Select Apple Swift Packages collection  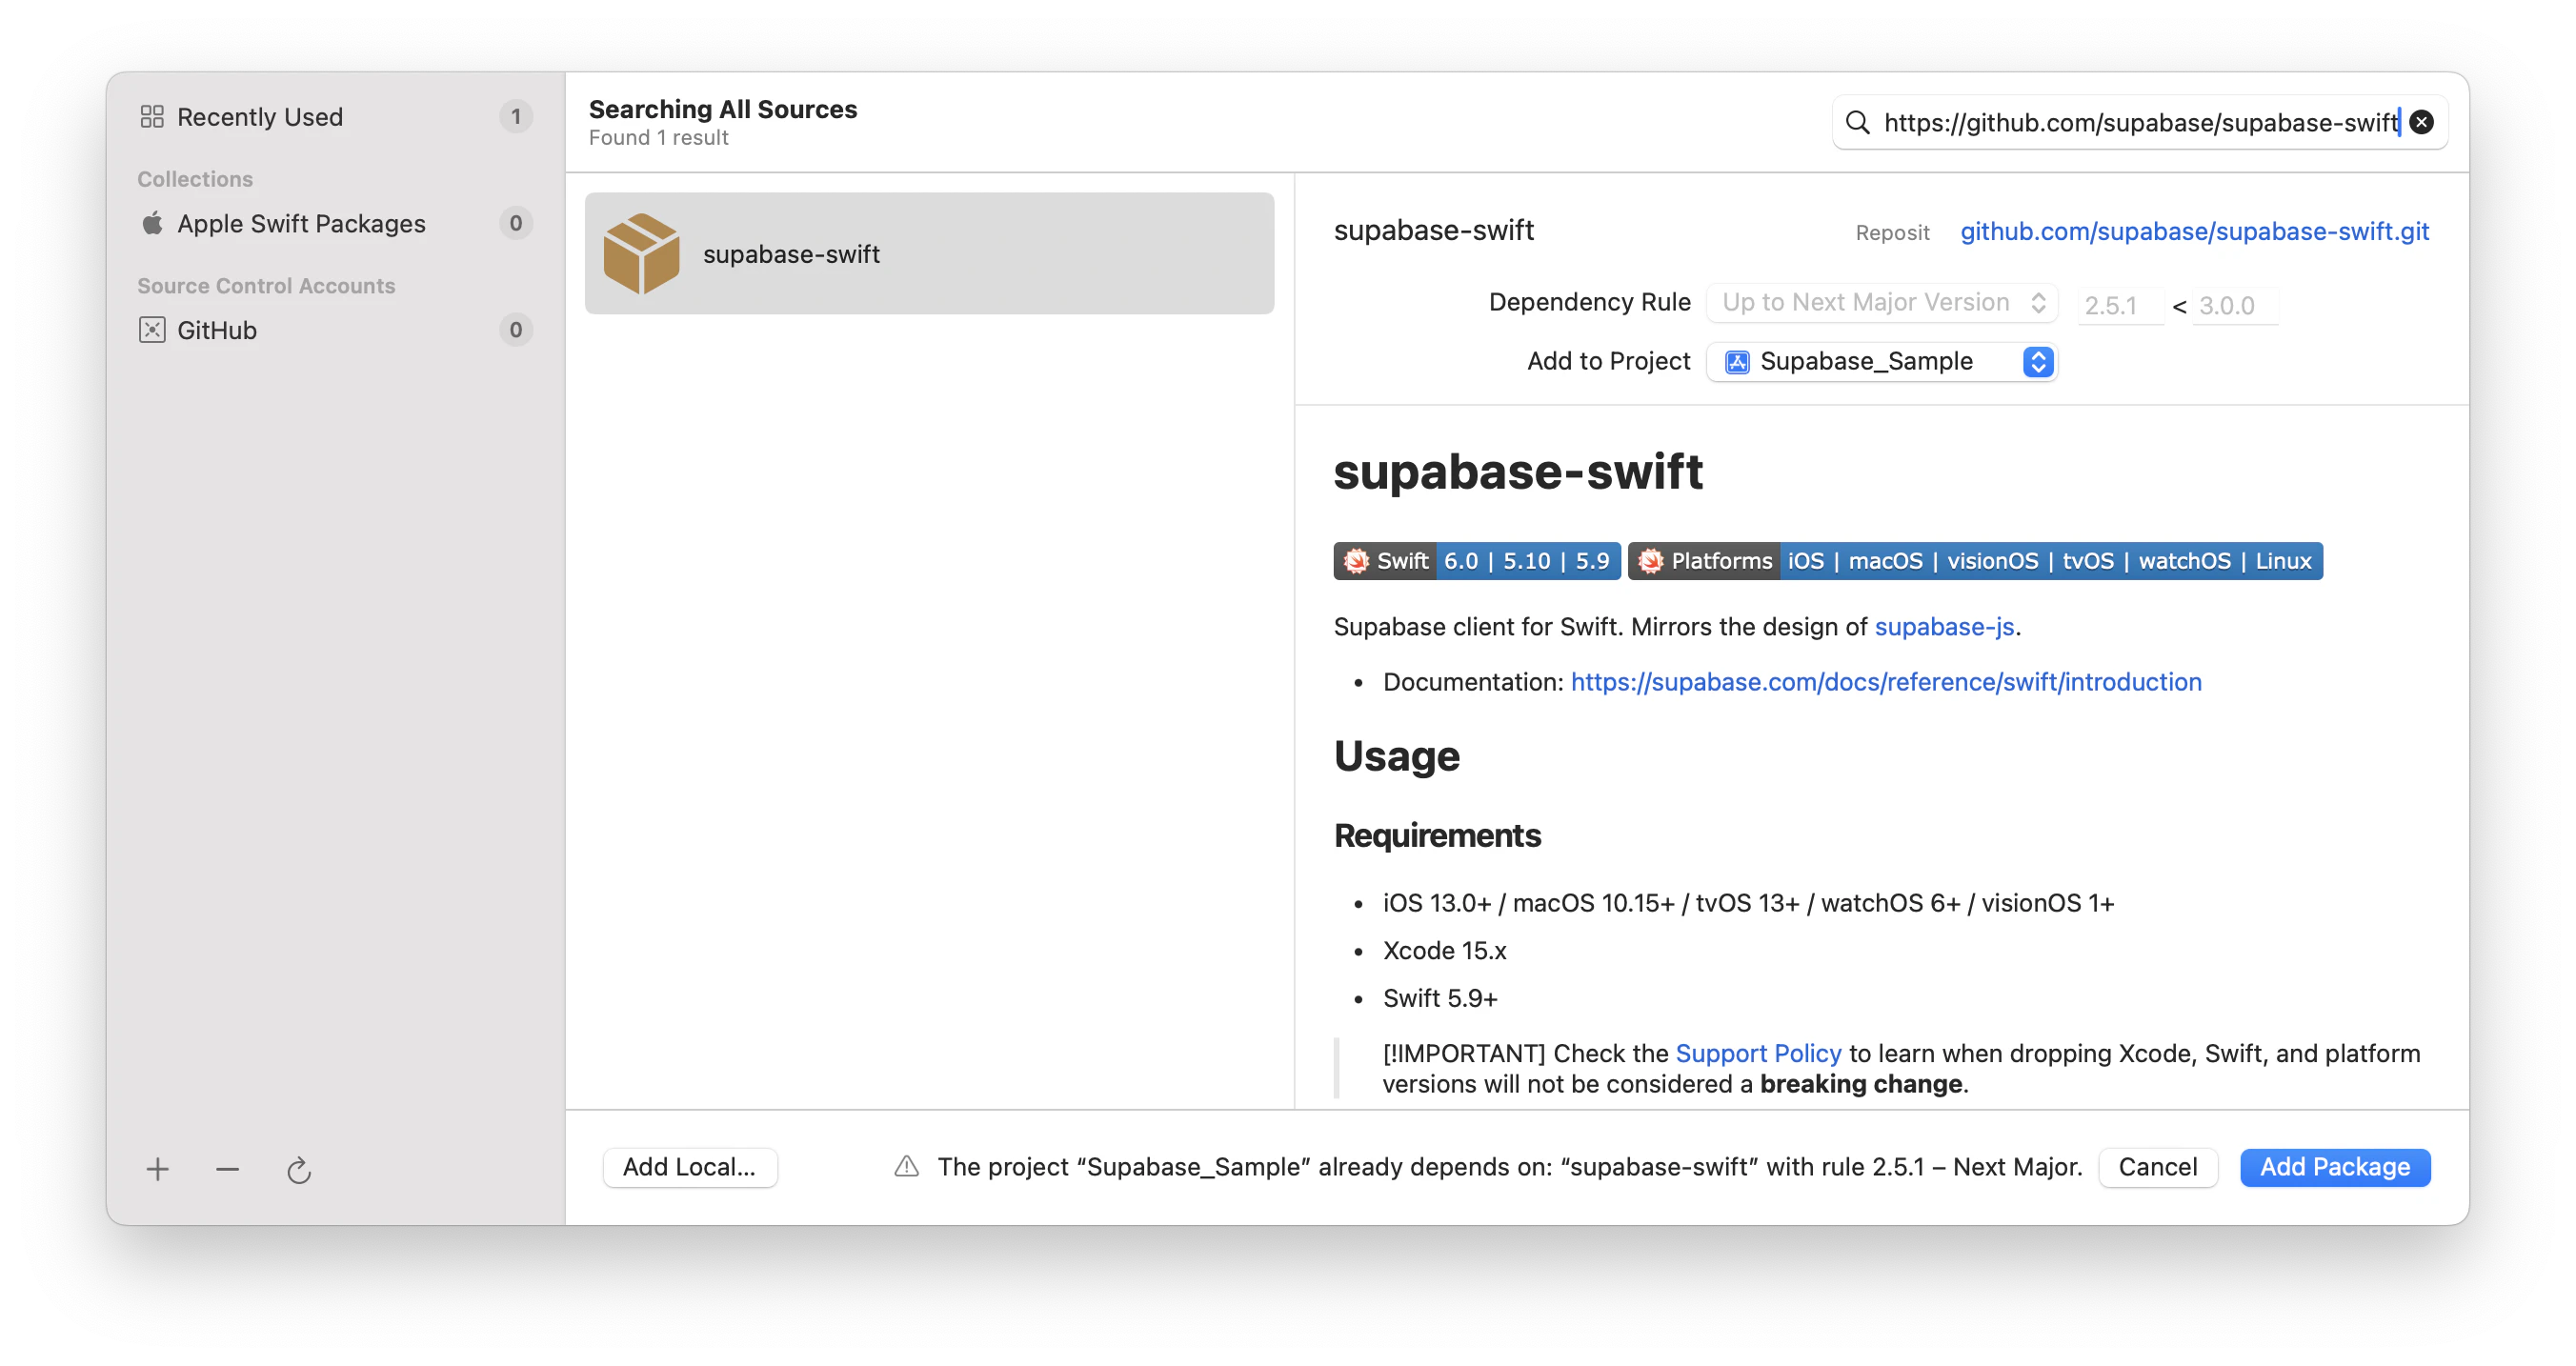[336, 223]
